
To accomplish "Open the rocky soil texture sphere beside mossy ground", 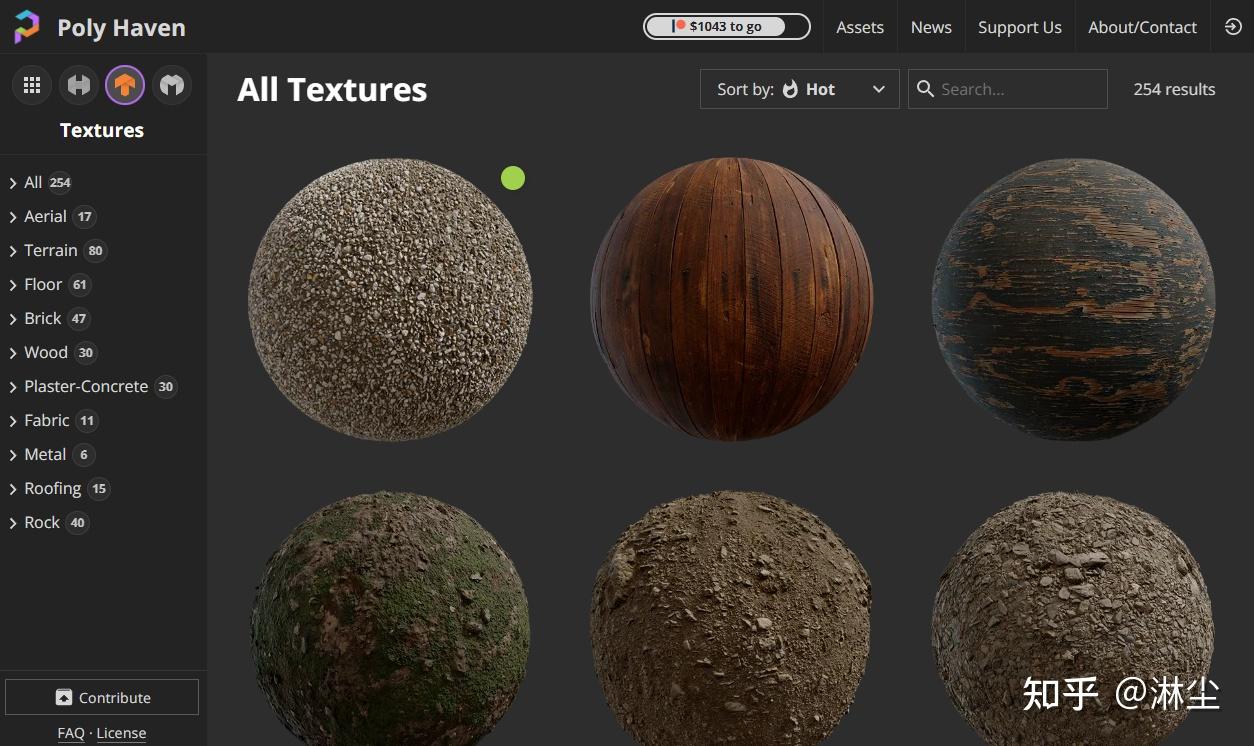I will (x=1074, y=618).
